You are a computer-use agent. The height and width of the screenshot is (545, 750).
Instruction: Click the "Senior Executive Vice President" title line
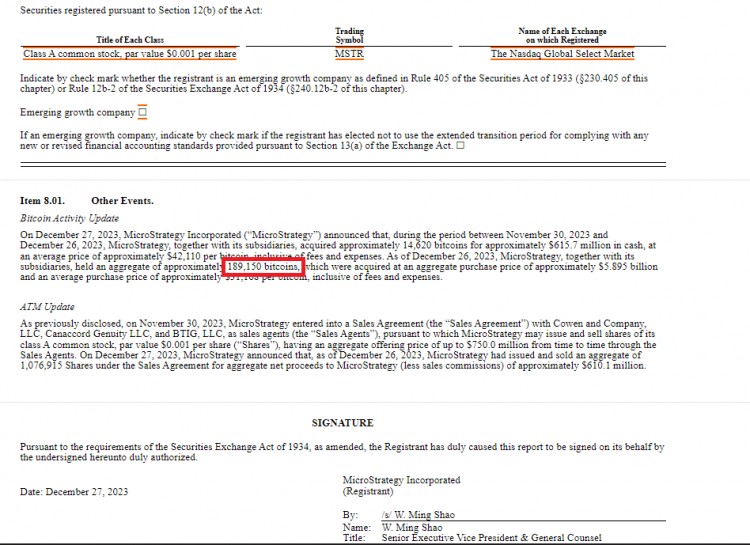tap(491, 538)
